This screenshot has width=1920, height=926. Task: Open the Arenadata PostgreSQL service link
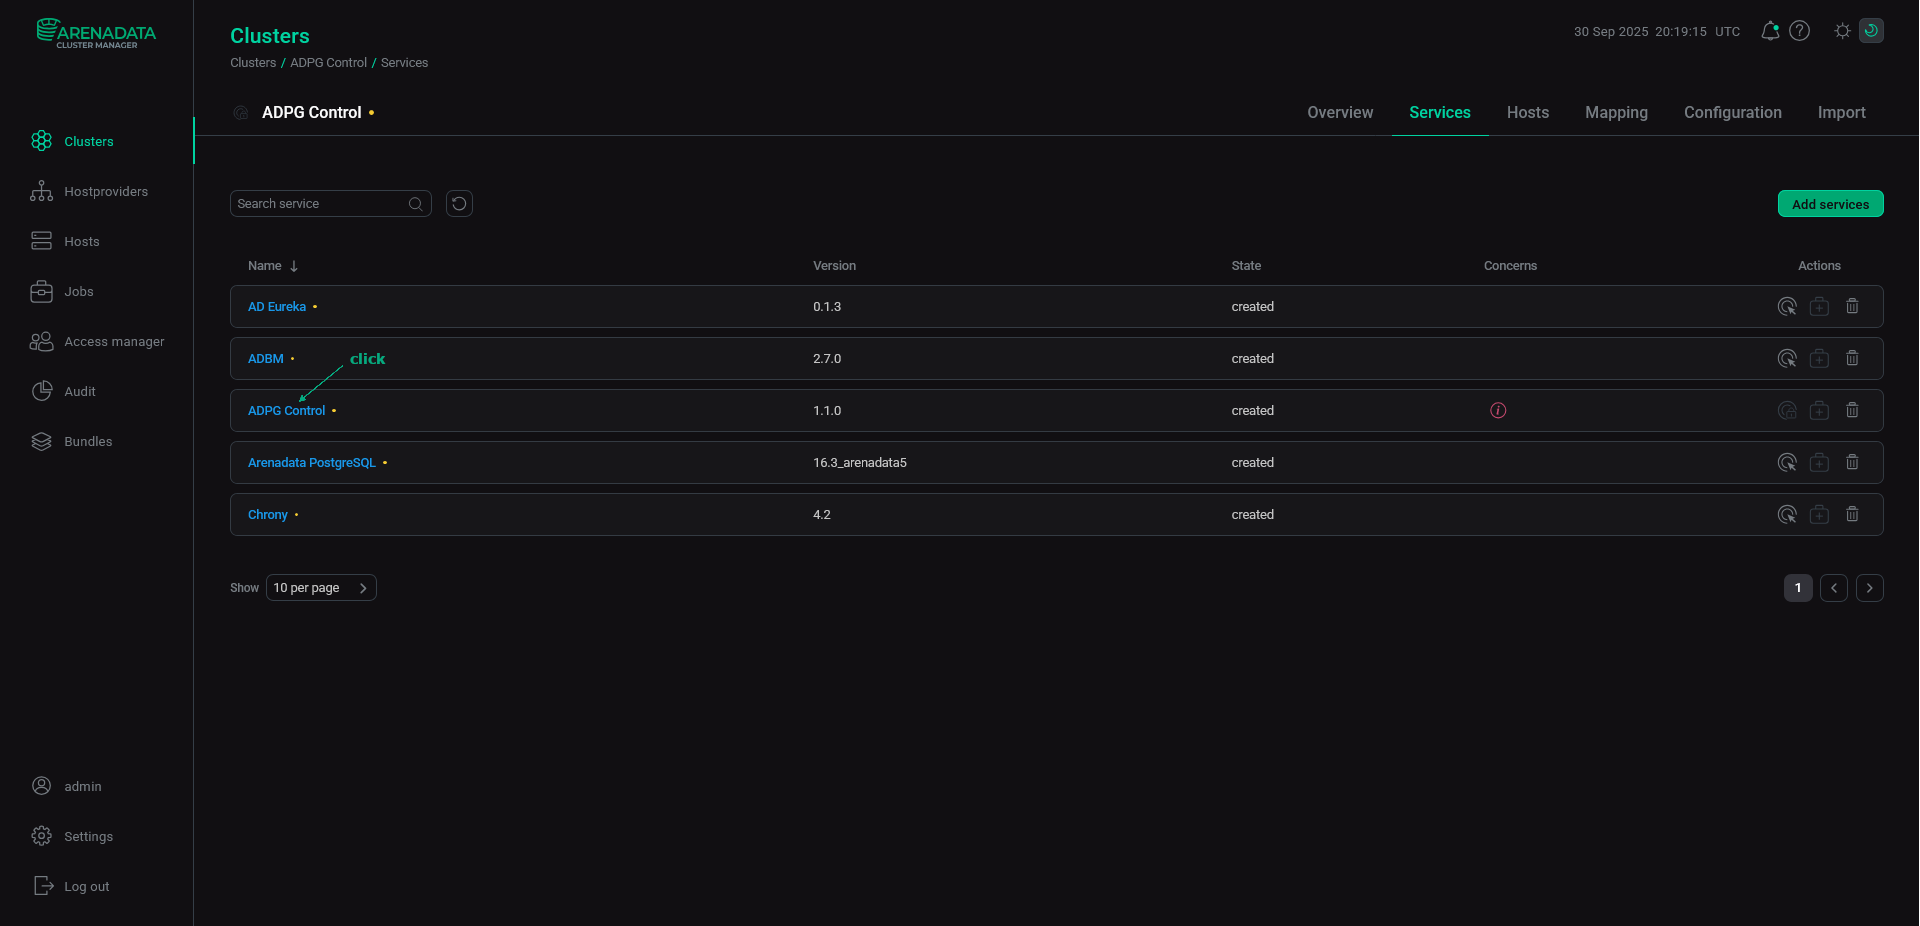[x=311, y=462]
